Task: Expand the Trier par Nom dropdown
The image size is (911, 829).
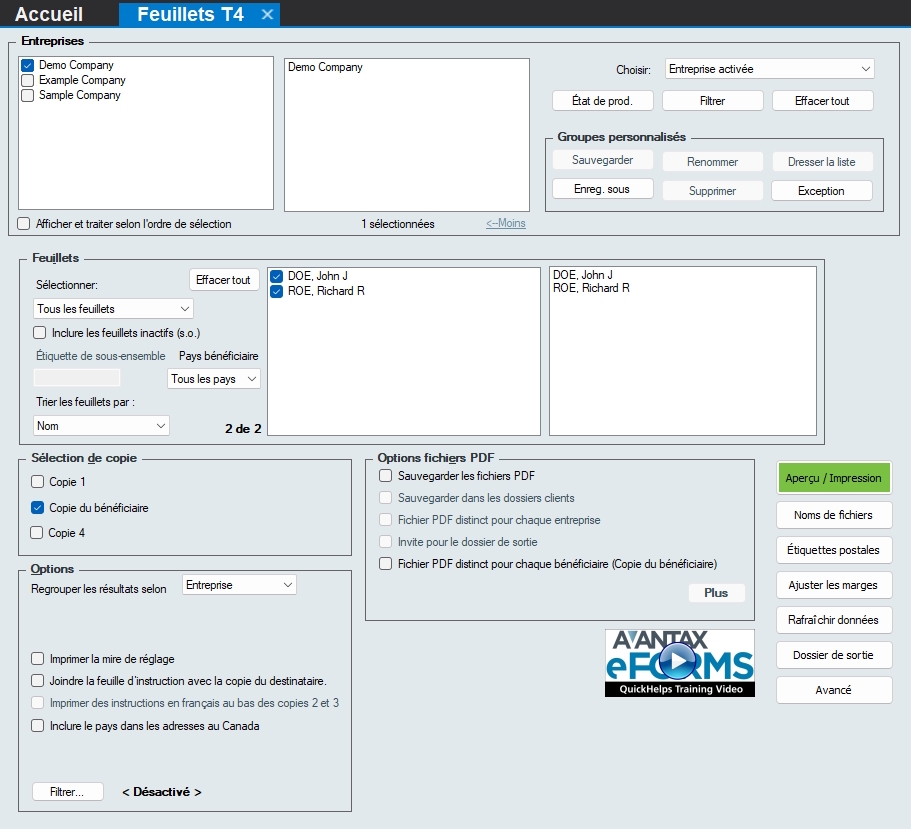Action: click(101, 426)
